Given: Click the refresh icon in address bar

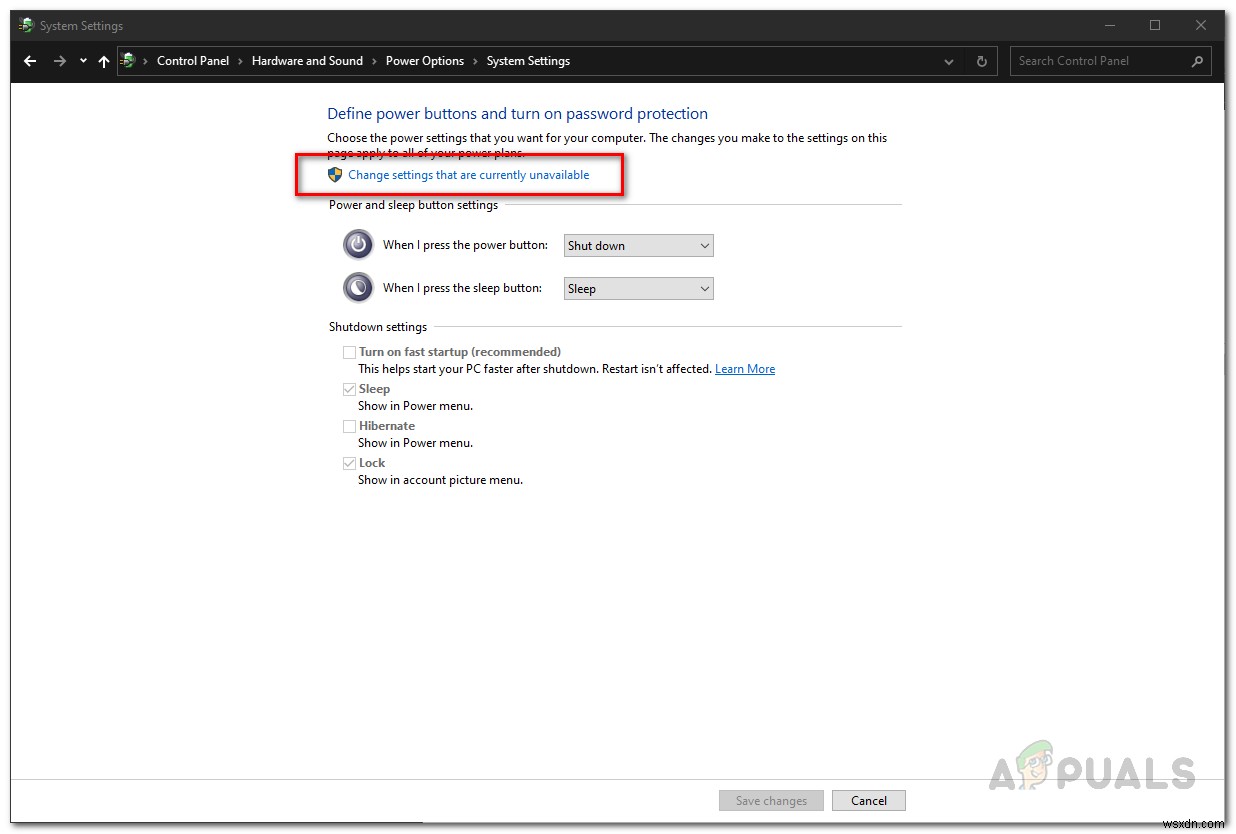Looking at the screenshot, I should [981, 61].
